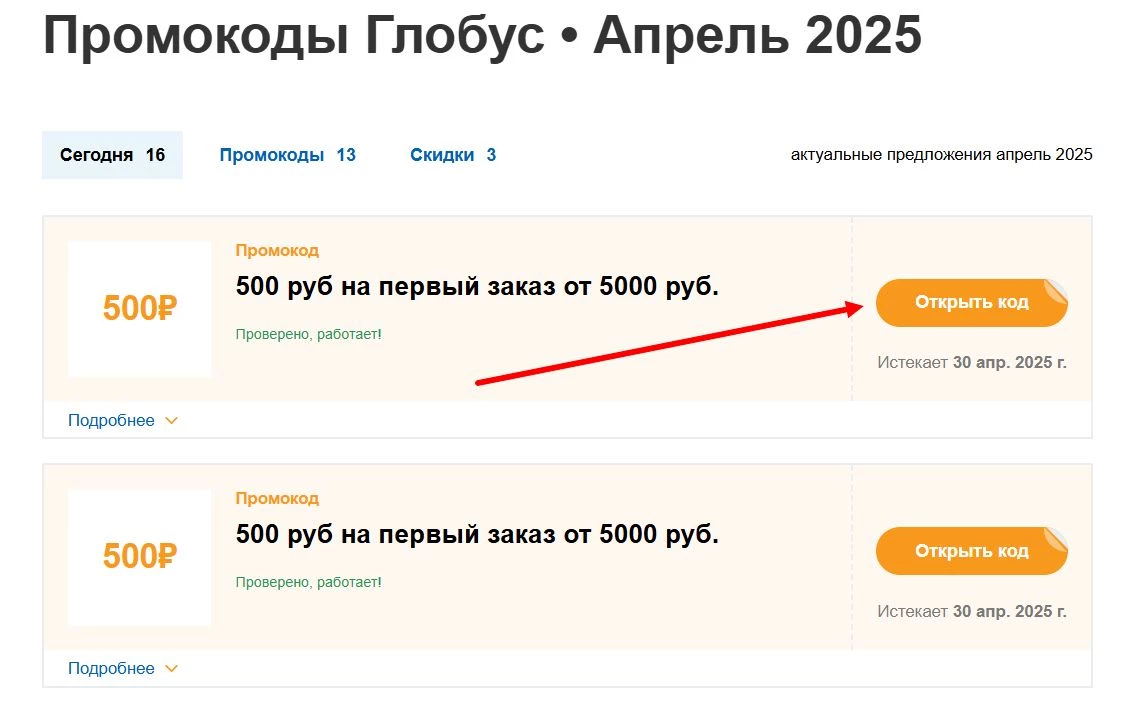Click the Проверено, работает! label on second coupon

pos(307,582)
